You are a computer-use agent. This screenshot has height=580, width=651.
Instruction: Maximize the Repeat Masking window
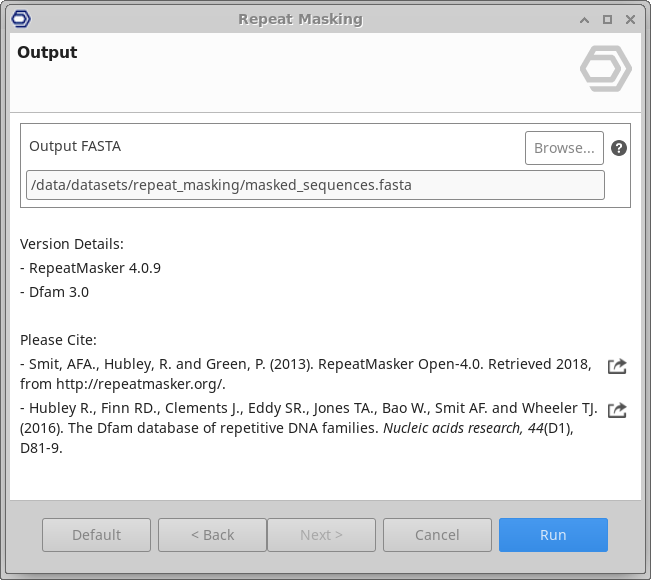pyautogui.click(x=607, y=19)
